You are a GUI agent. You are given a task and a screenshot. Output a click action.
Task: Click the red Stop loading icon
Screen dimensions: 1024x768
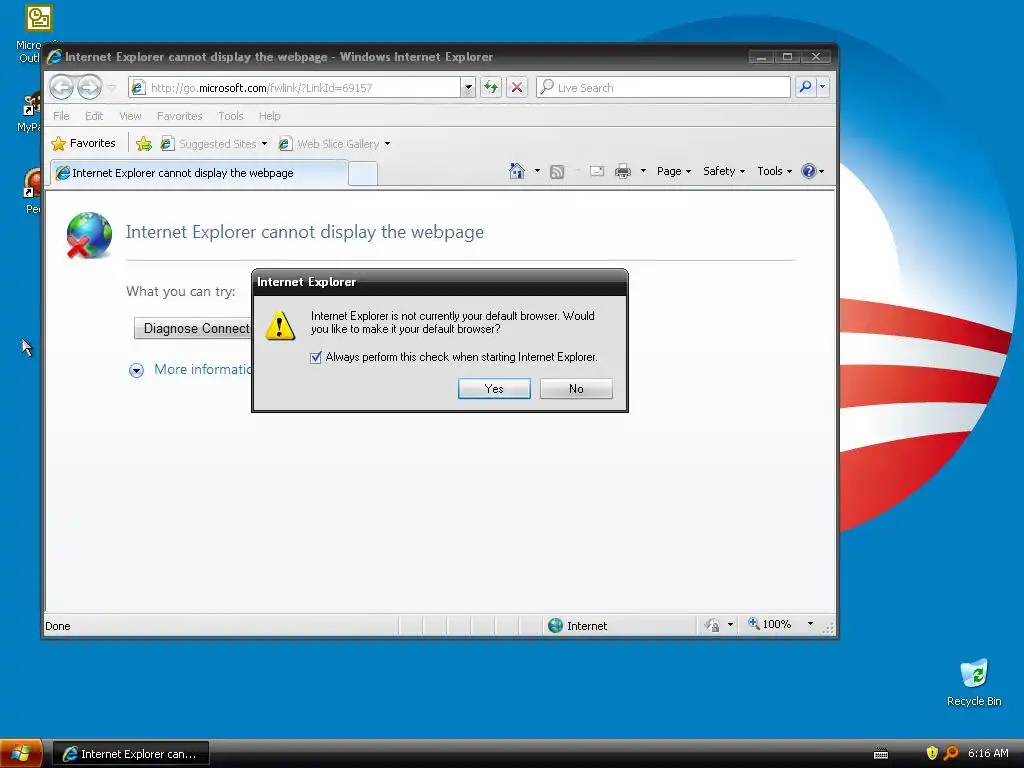517,88
